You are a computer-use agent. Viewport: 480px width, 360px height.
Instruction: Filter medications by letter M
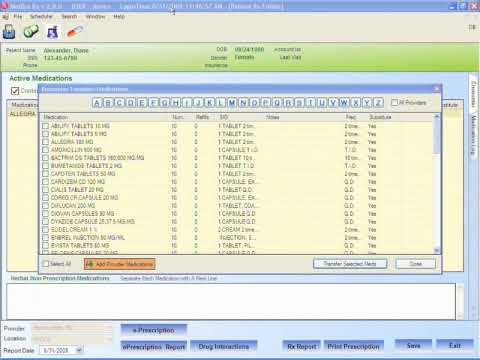click(232, 103)
